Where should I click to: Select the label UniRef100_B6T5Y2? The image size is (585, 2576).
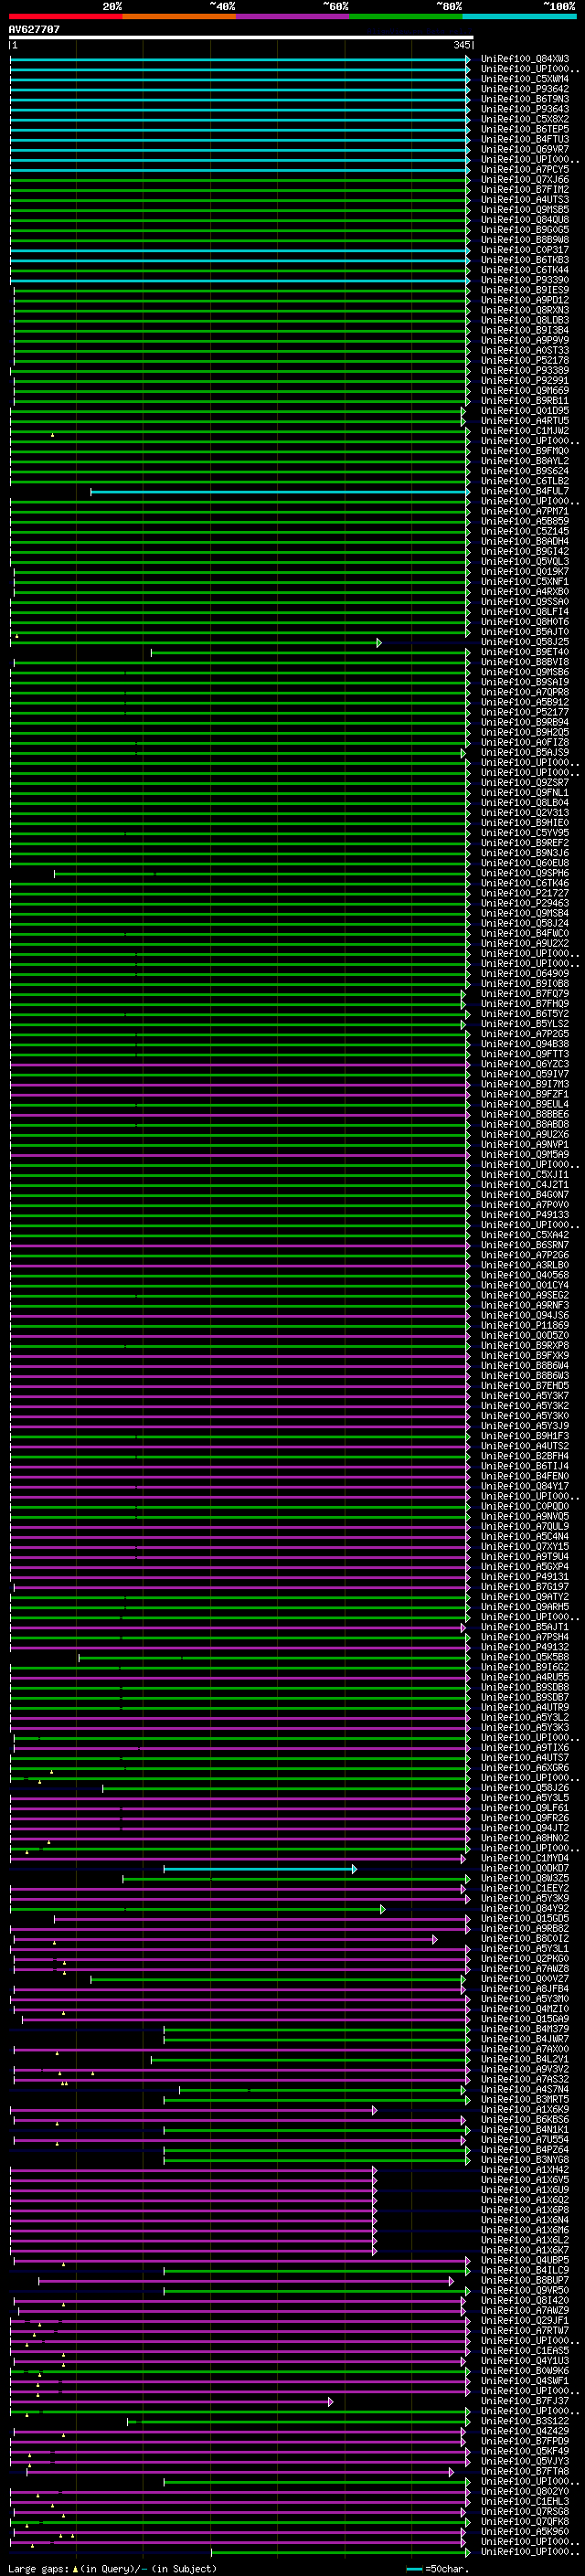pyautogui.click(x=525, y=1014)
